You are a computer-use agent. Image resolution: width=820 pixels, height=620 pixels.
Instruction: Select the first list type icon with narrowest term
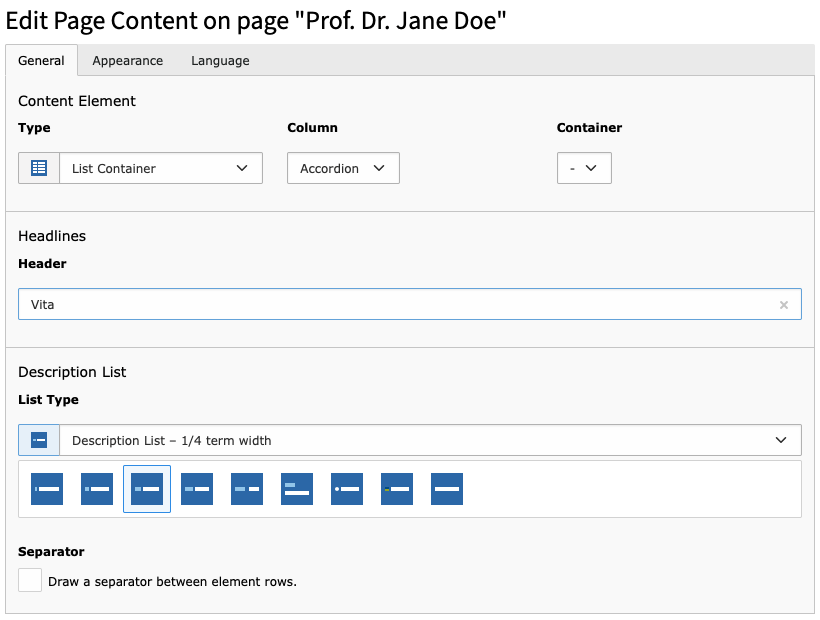[47, 489]
